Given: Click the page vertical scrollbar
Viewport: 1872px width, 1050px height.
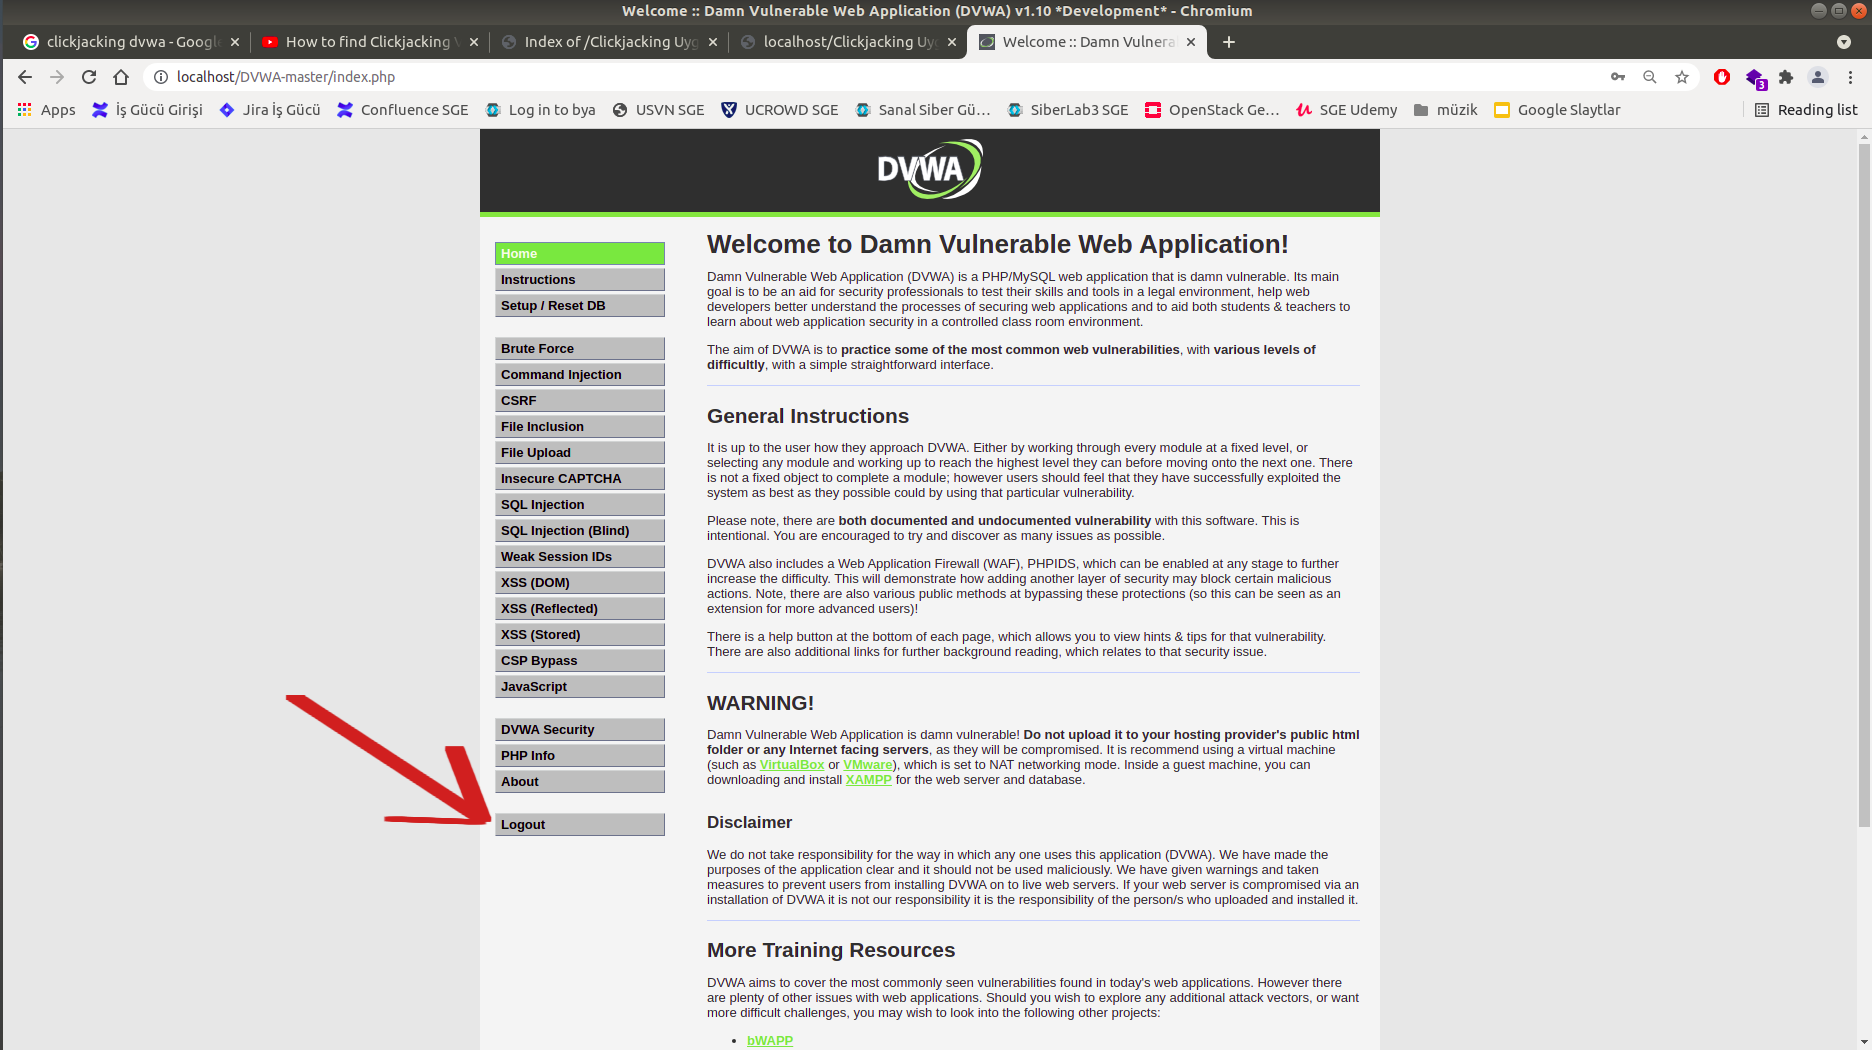Looking at the screenshot, I should [1864, 485].
